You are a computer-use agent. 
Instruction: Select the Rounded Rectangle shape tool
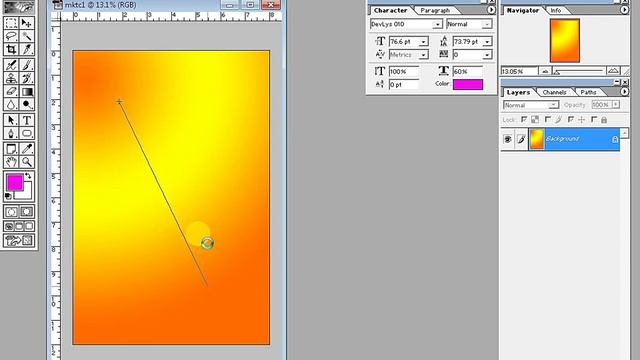coord(27,133)
